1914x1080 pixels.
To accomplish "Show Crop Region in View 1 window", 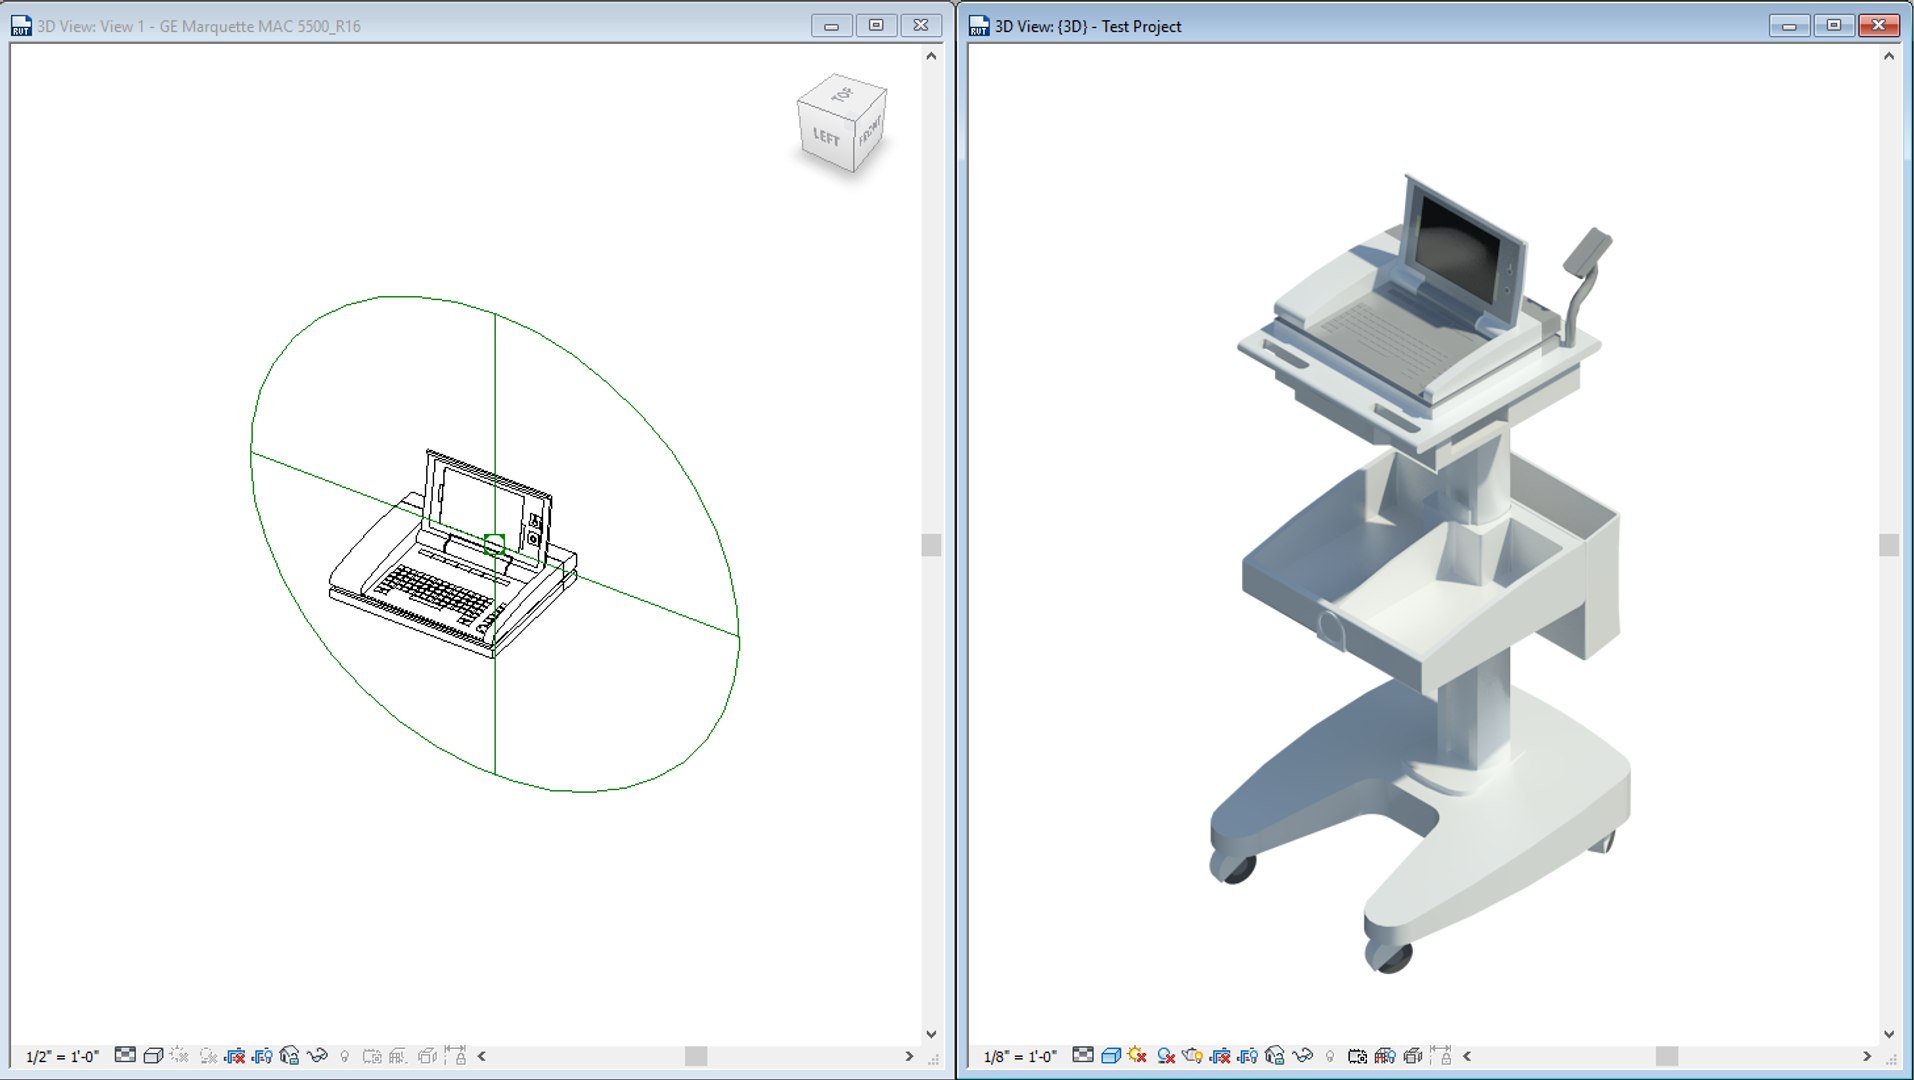I will coord(262,1056).
